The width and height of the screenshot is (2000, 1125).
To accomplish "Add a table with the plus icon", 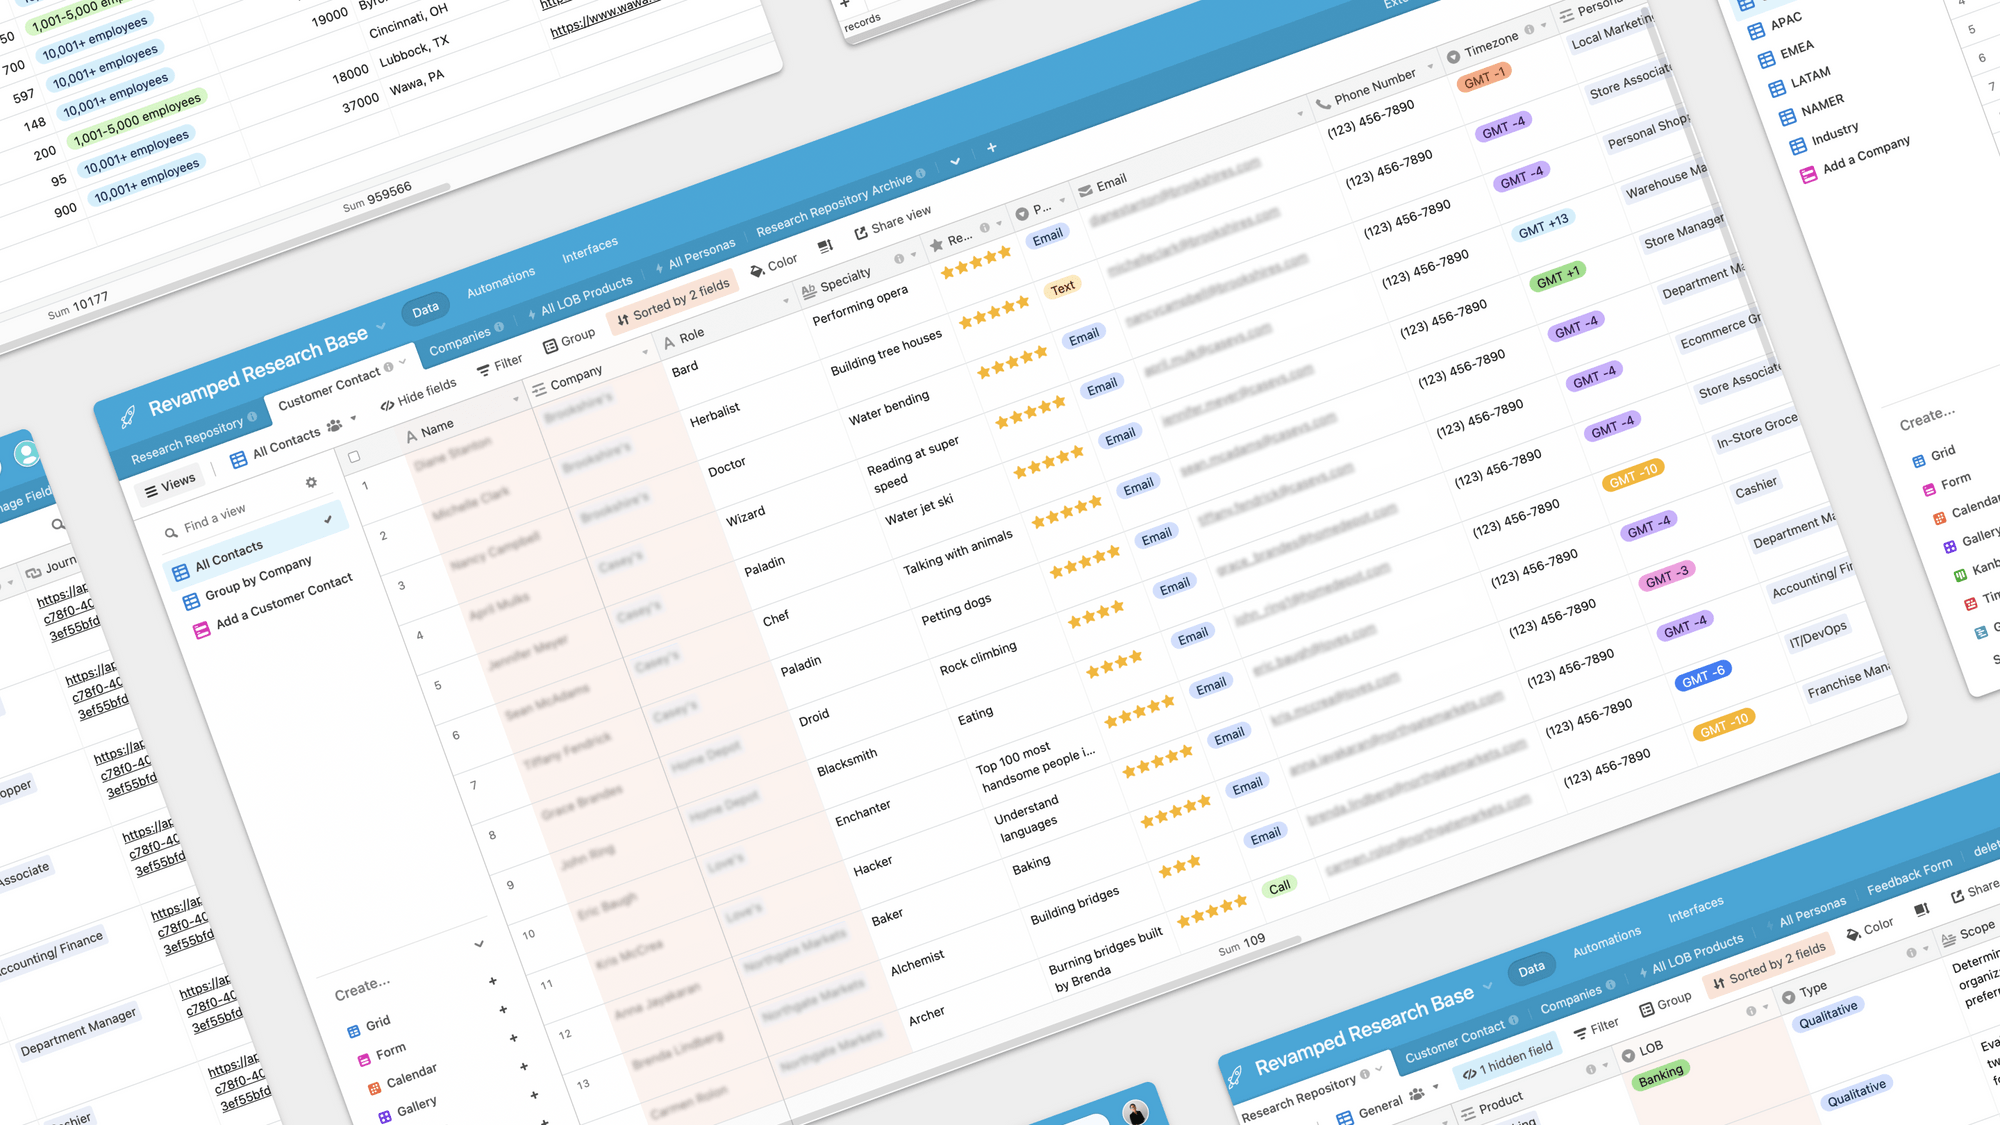I will pos(991,147).
